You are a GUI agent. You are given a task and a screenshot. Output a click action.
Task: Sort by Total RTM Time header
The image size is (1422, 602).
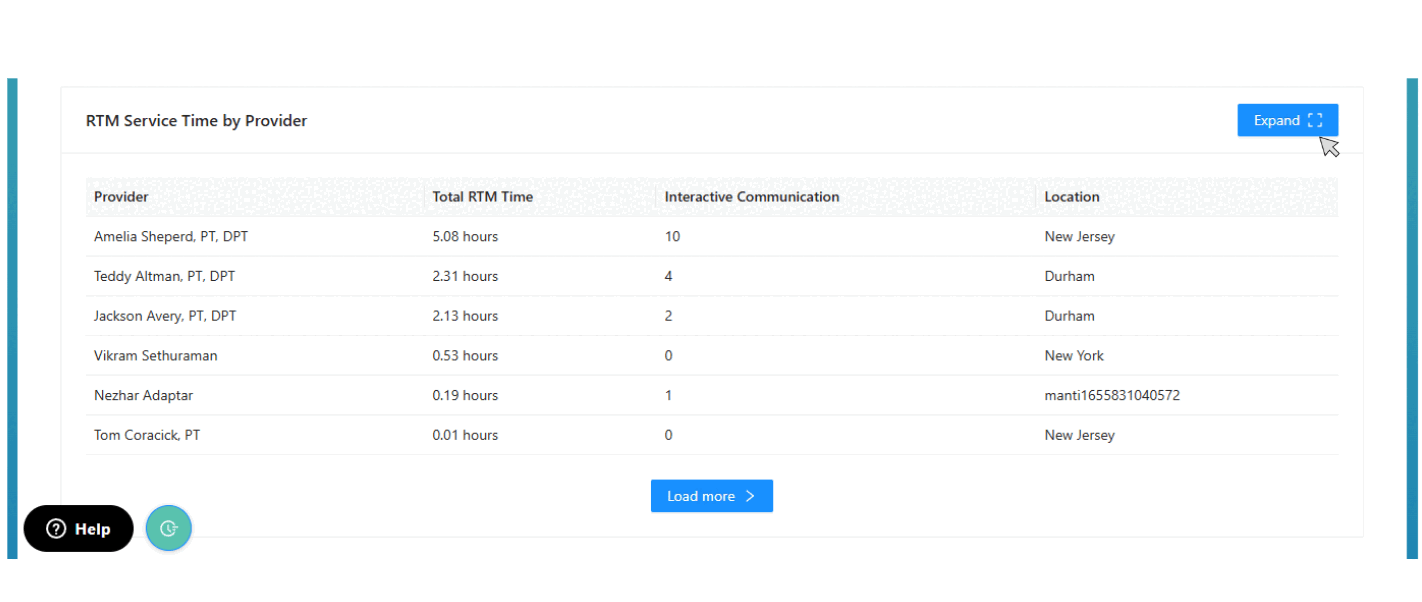coord(483,197)
